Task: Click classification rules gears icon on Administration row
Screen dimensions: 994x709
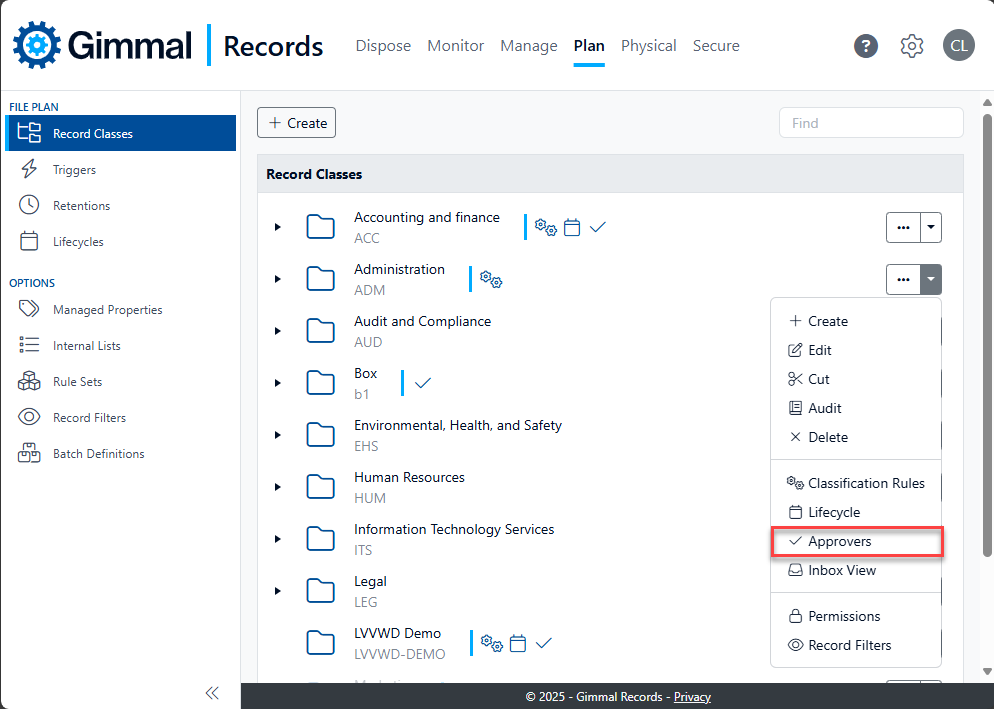Action: 491,279
